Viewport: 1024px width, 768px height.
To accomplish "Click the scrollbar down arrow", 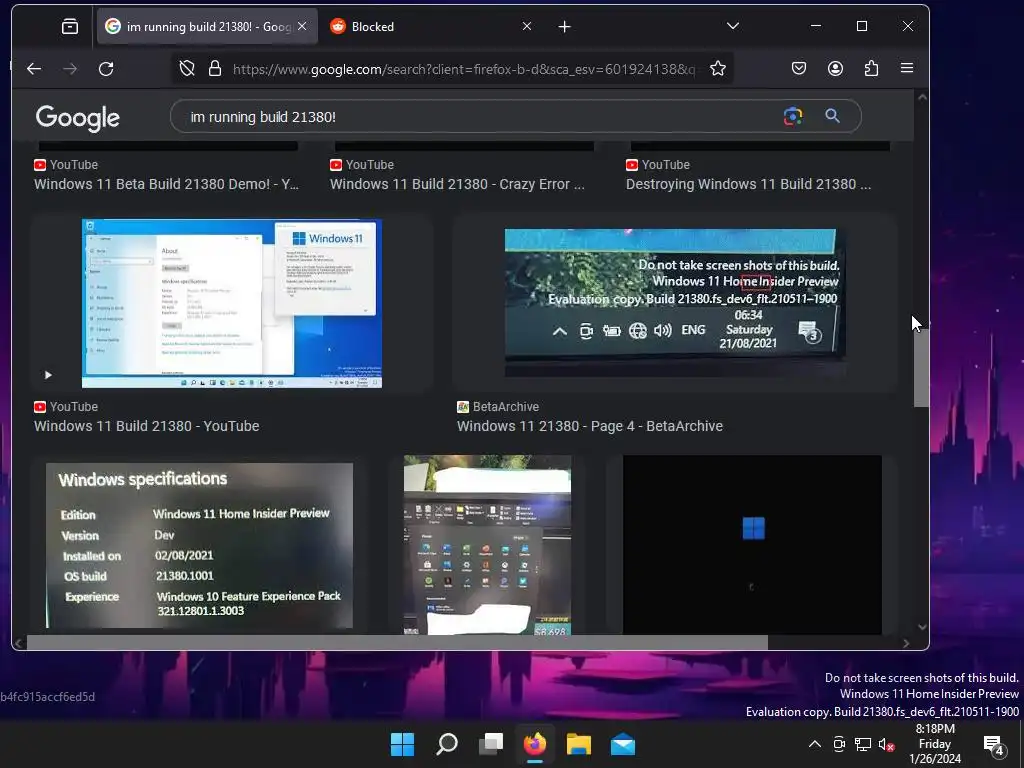I will (921, 627).
